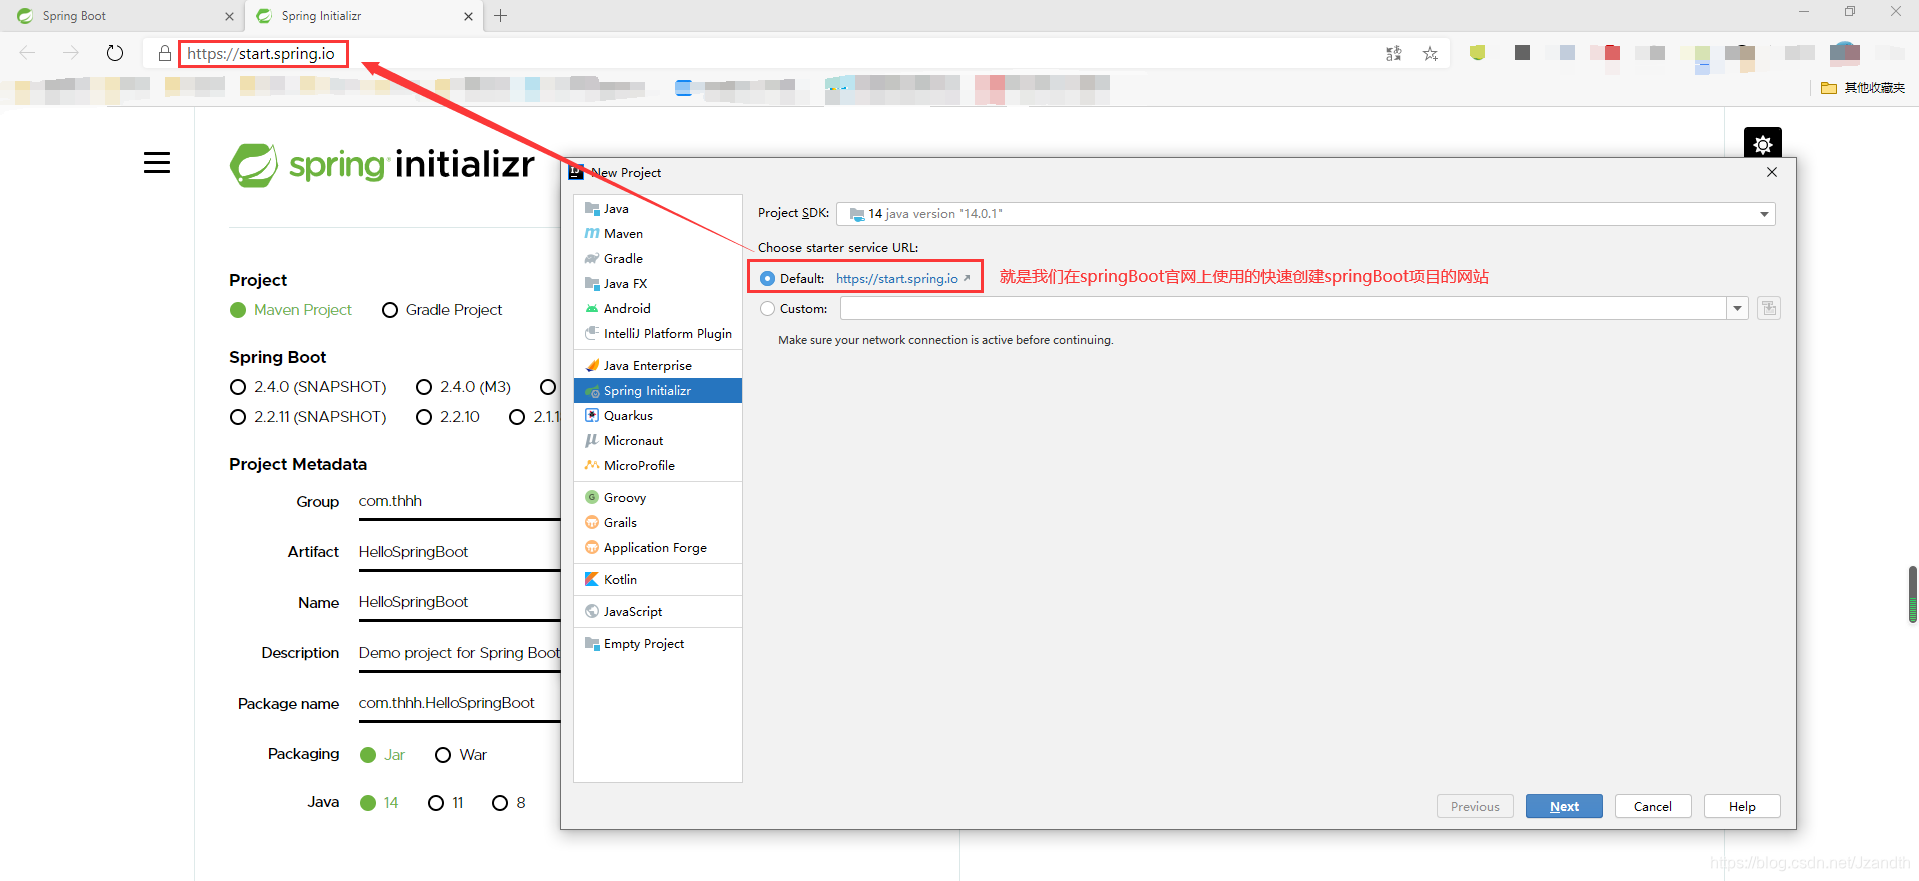Switch to the Spring Boot browser tab

[120, 16]
